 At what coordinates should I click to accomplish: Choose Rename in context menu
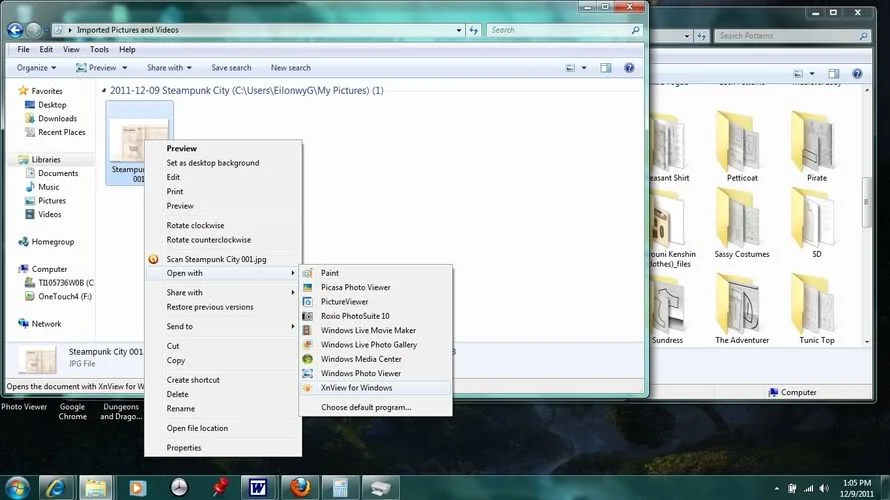(223, 409)
